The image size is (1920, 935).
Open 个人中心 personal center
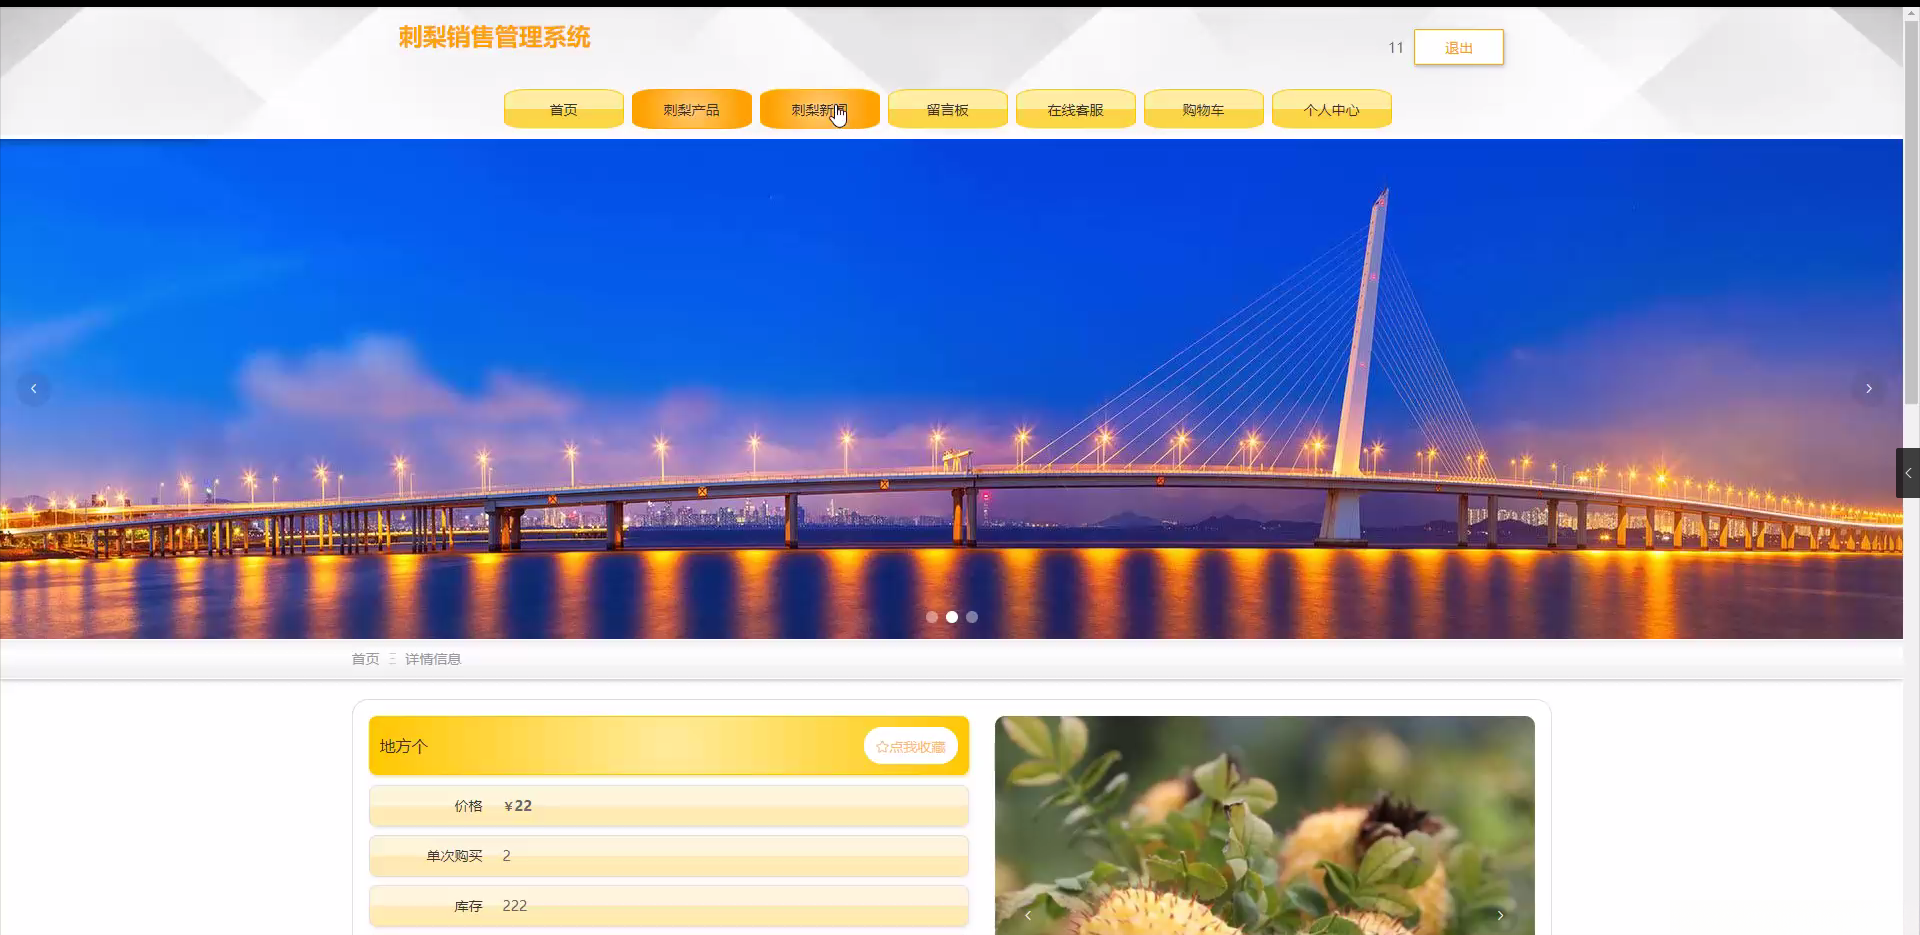point(1332,109)
